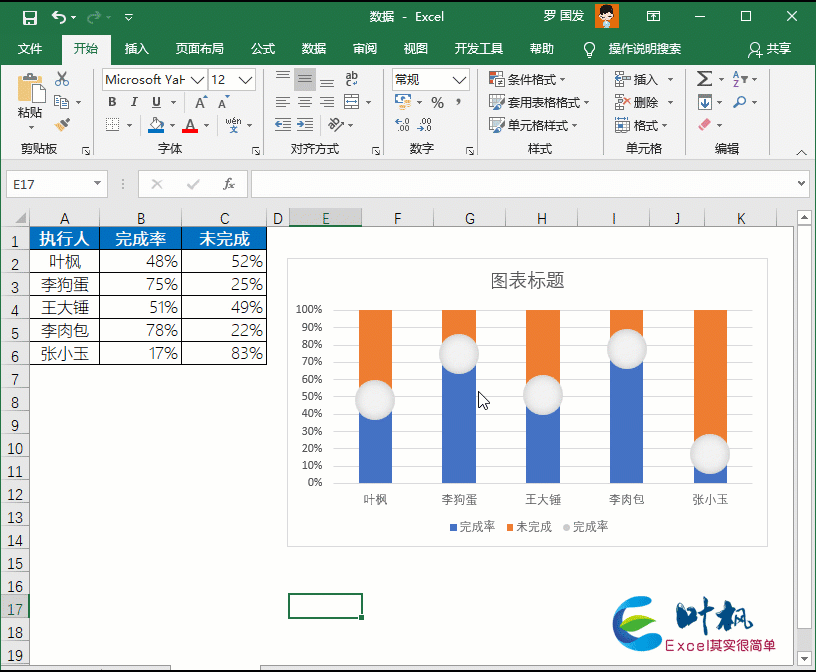Switch to the 插入 ribbon tab
The height and width of the screenshot is (672, 816).
pos(136,47)
